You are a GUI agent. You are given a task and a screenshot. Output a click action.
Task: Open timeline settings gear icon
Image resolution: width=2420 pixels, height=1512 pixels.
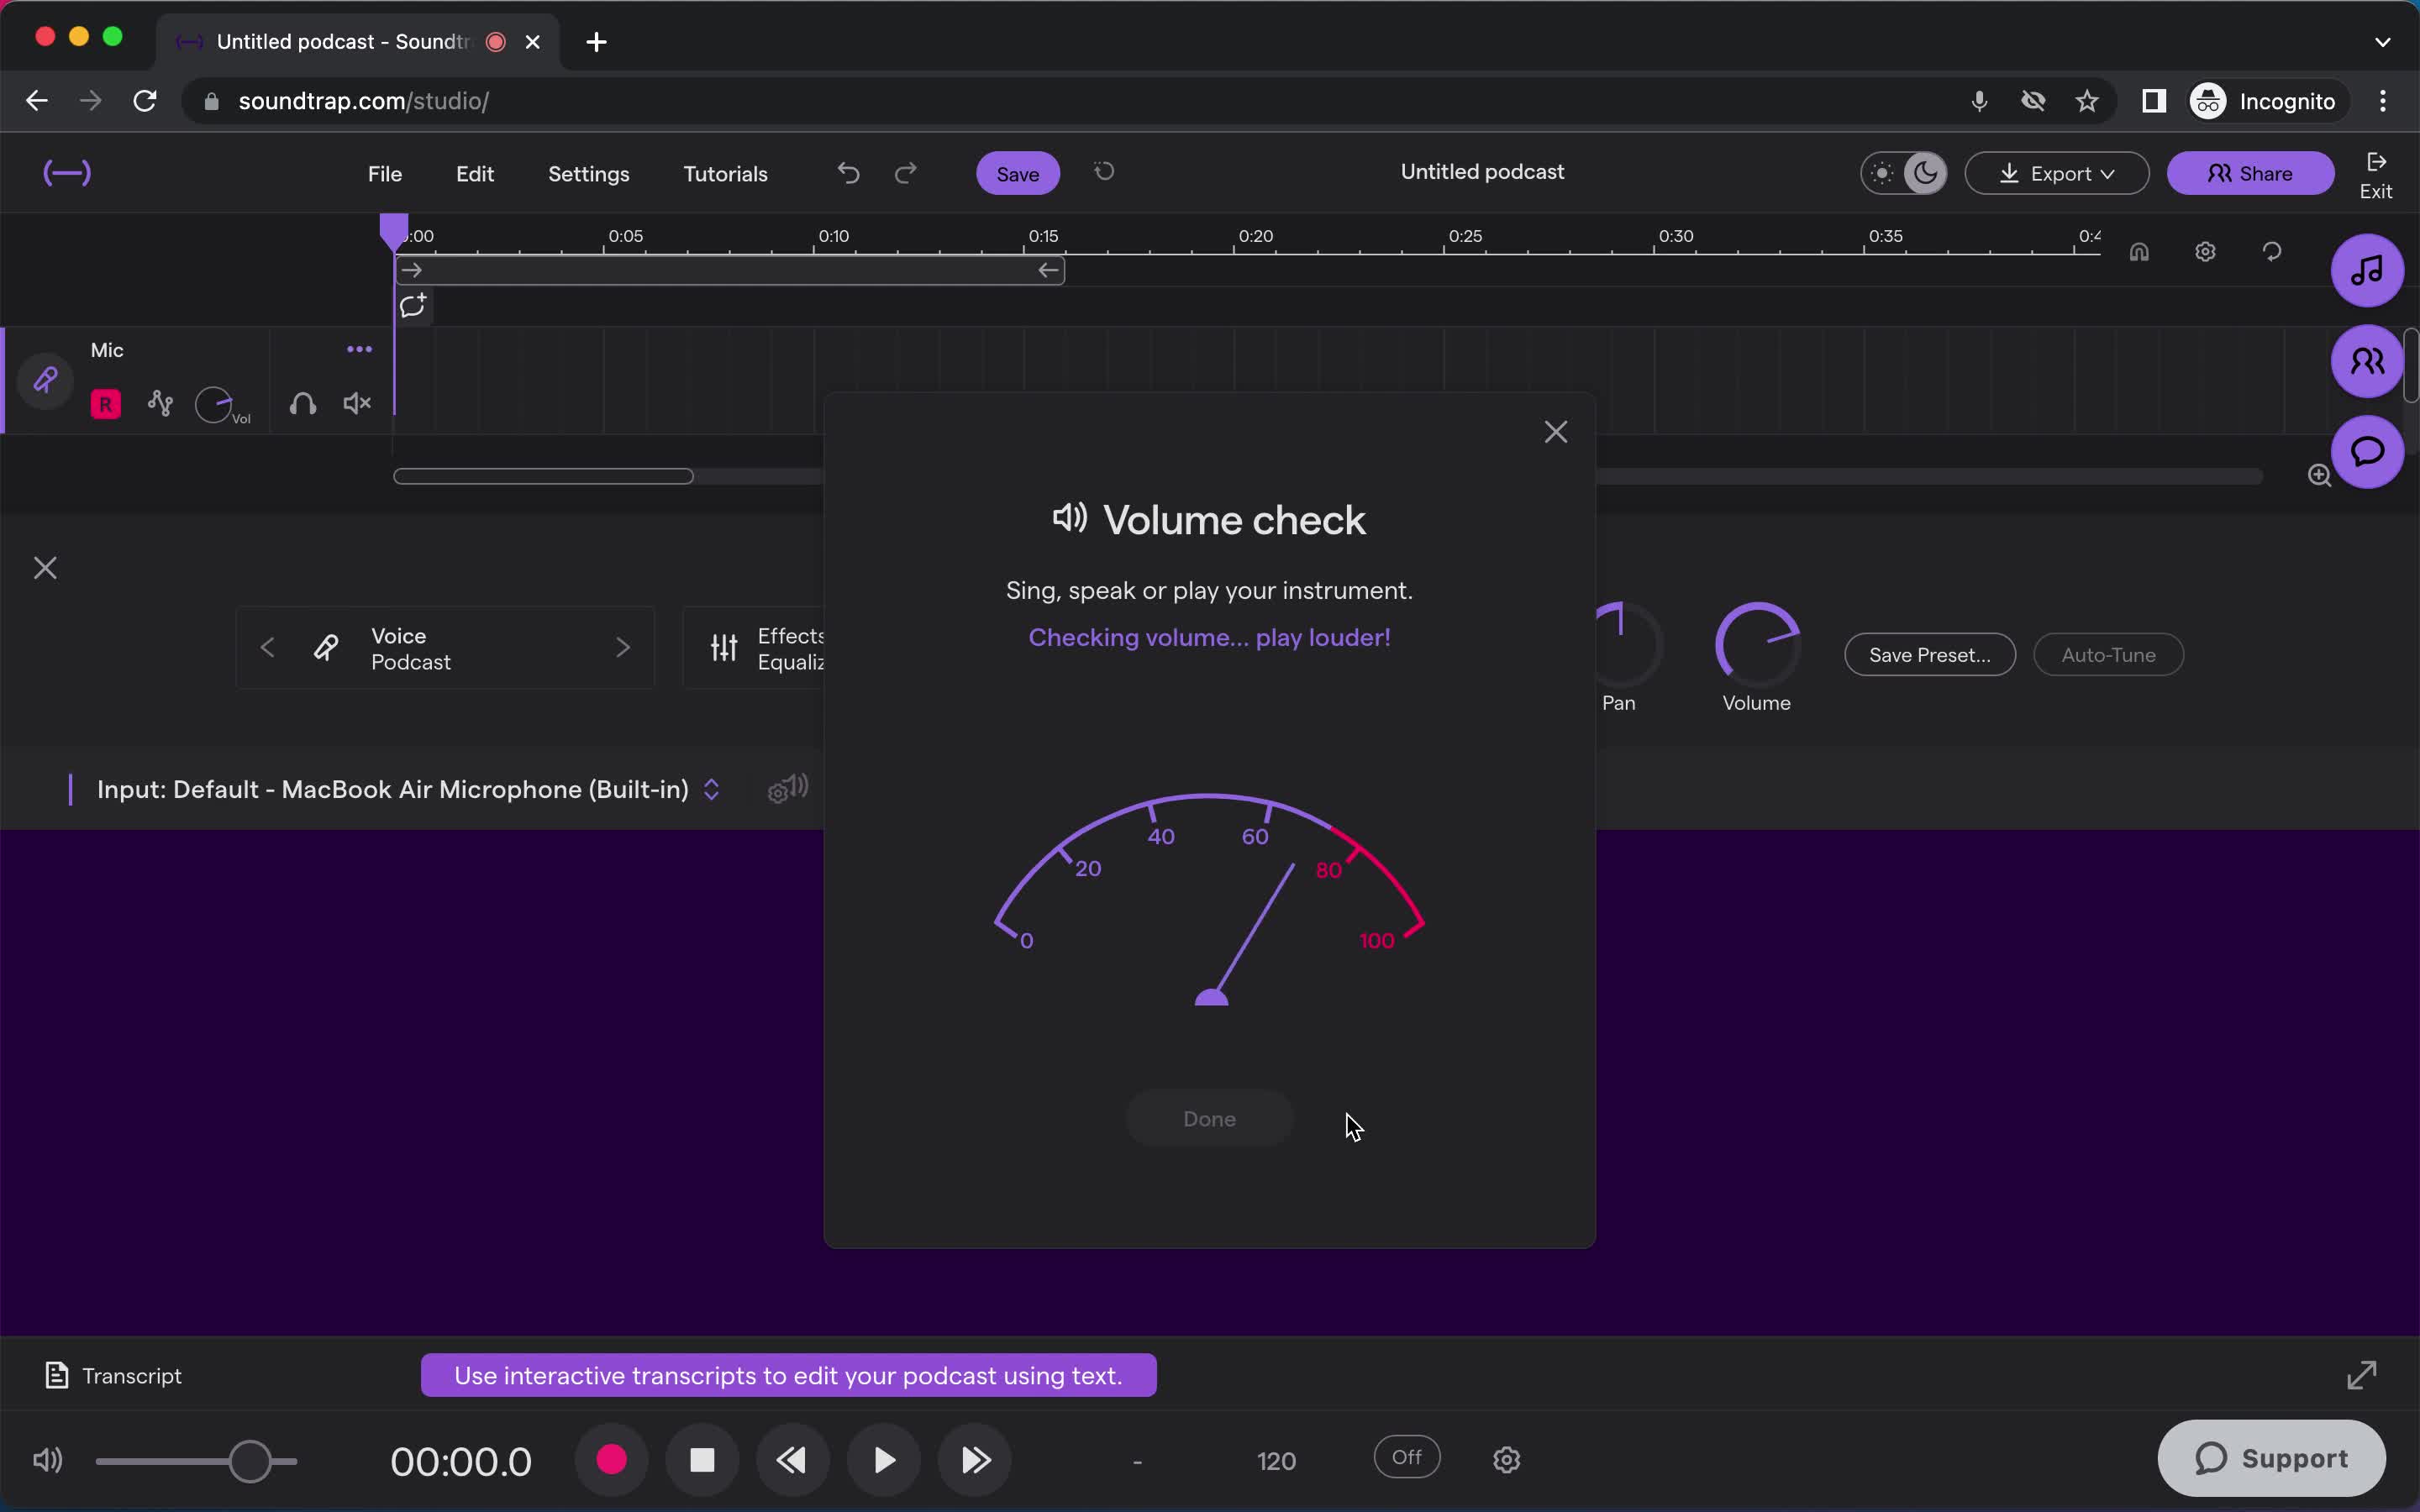click(x=2205, y=252)
